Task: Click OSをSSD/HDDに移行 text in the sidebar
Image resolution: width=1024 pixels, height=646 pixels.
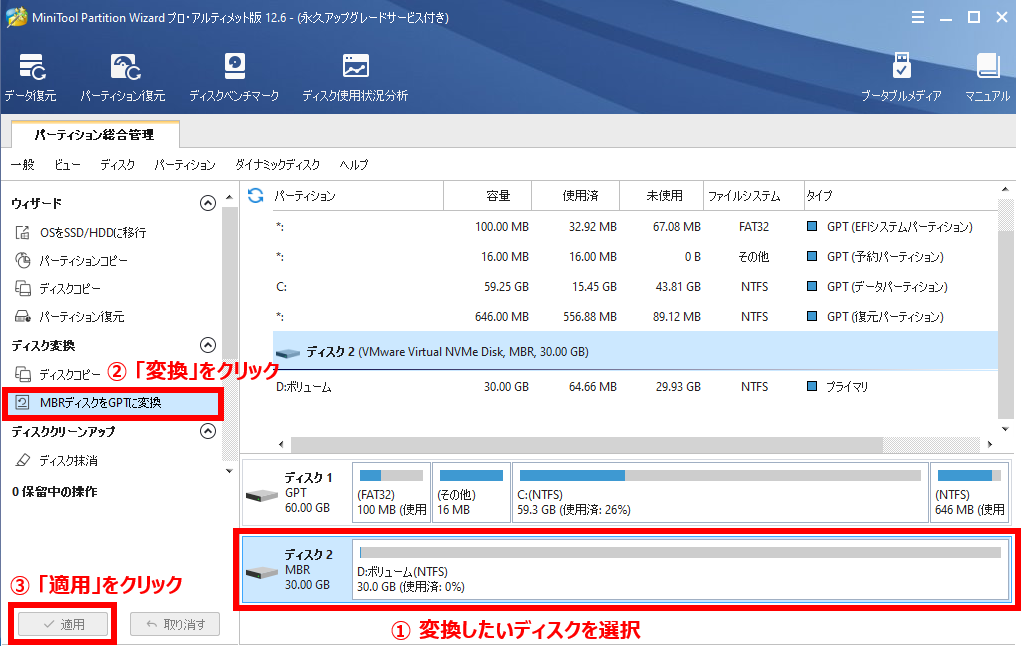Action: pyautogui.click(x=93, y=233)
